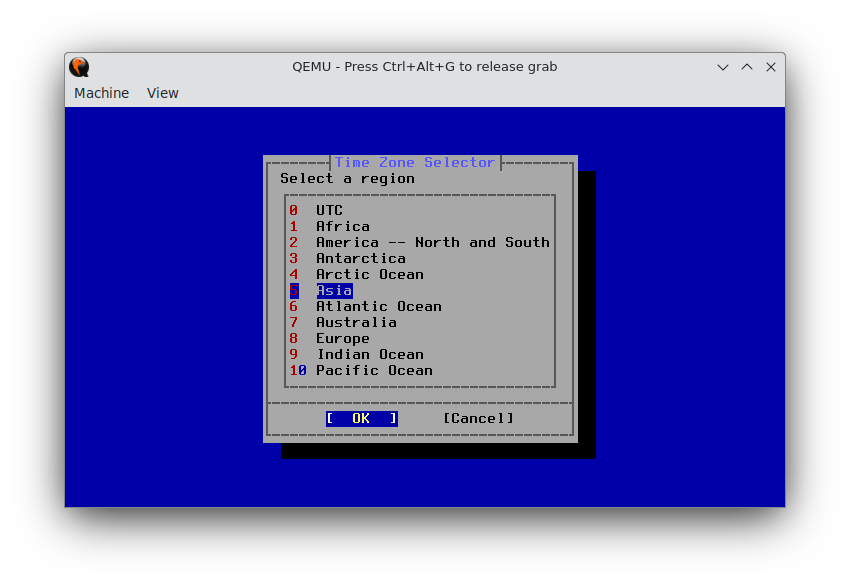Open the View menu
Screen dimensions: 850x584
[162, 92]
